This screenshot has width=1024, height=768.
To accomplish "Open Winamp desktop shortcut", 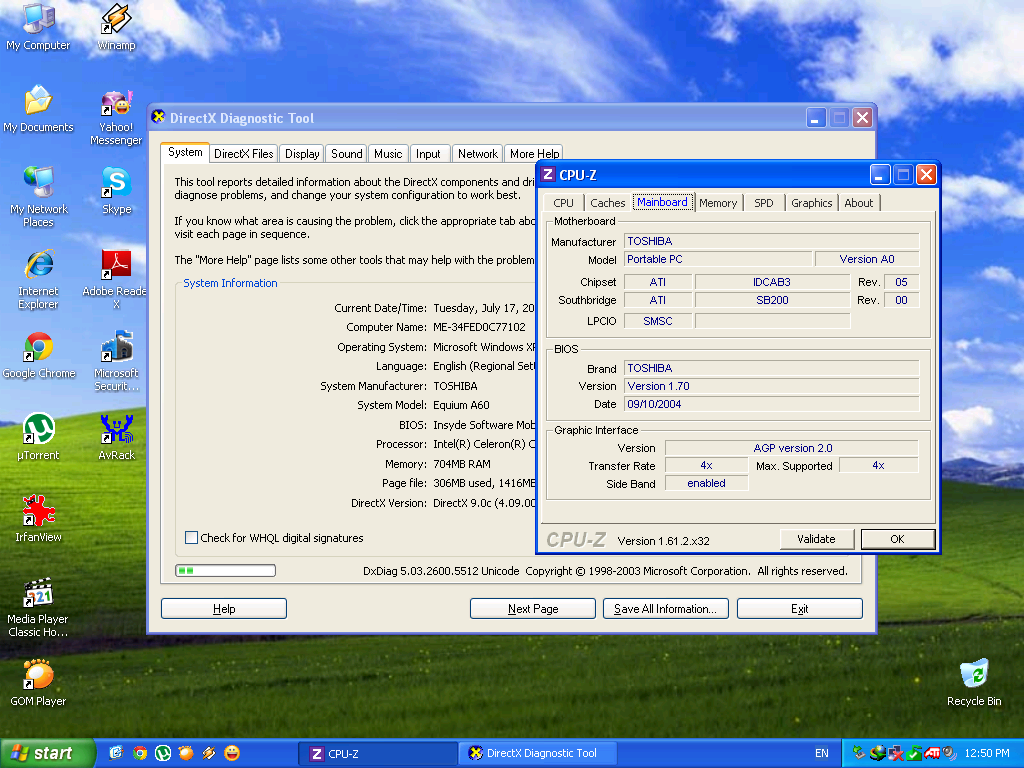I will click(x=116, y=26).
